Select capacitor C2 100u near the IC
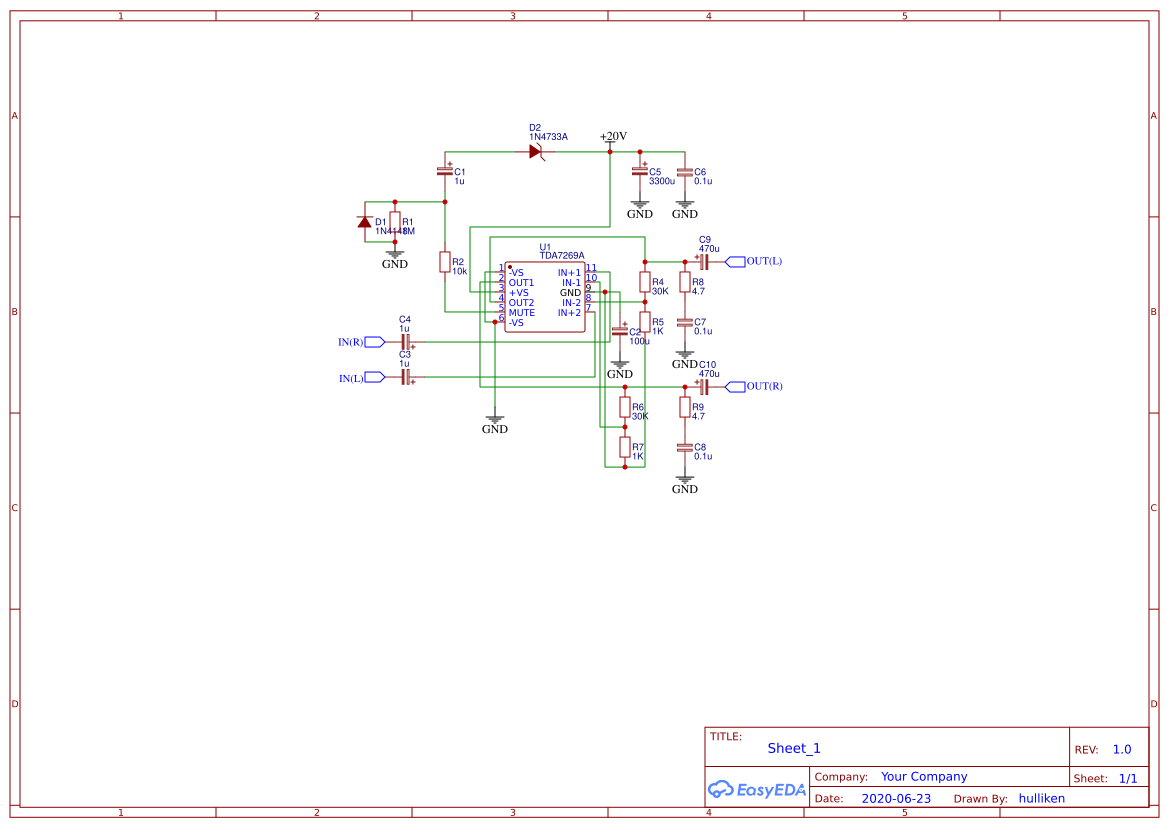This screenshot has height=828, width=1169. (x=622, y=330)
